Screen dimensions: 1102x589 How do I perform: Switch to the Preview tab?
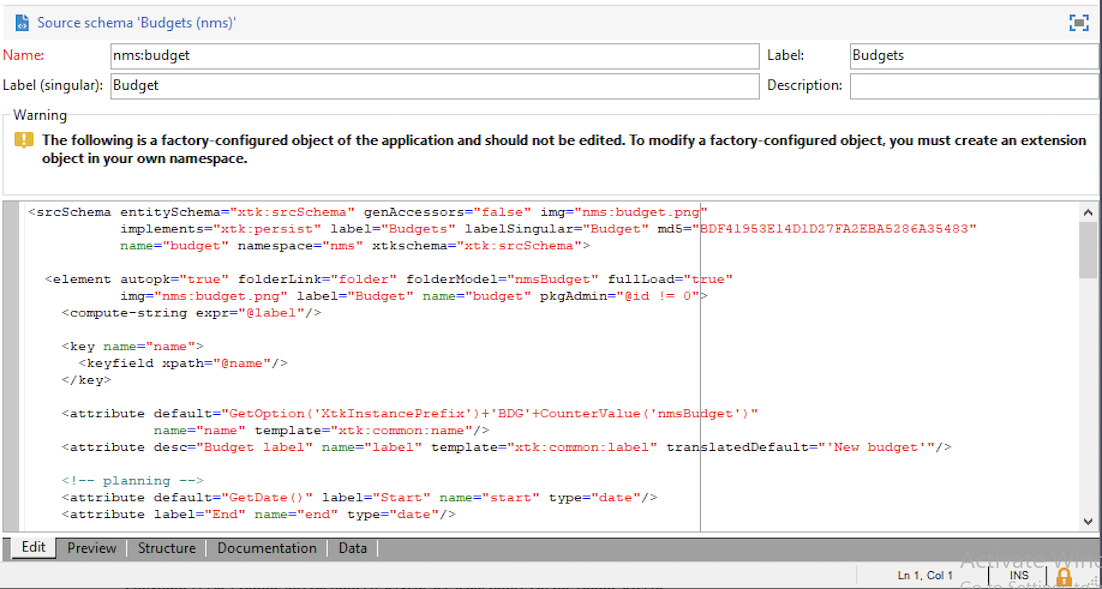click(x=92, y=548)
